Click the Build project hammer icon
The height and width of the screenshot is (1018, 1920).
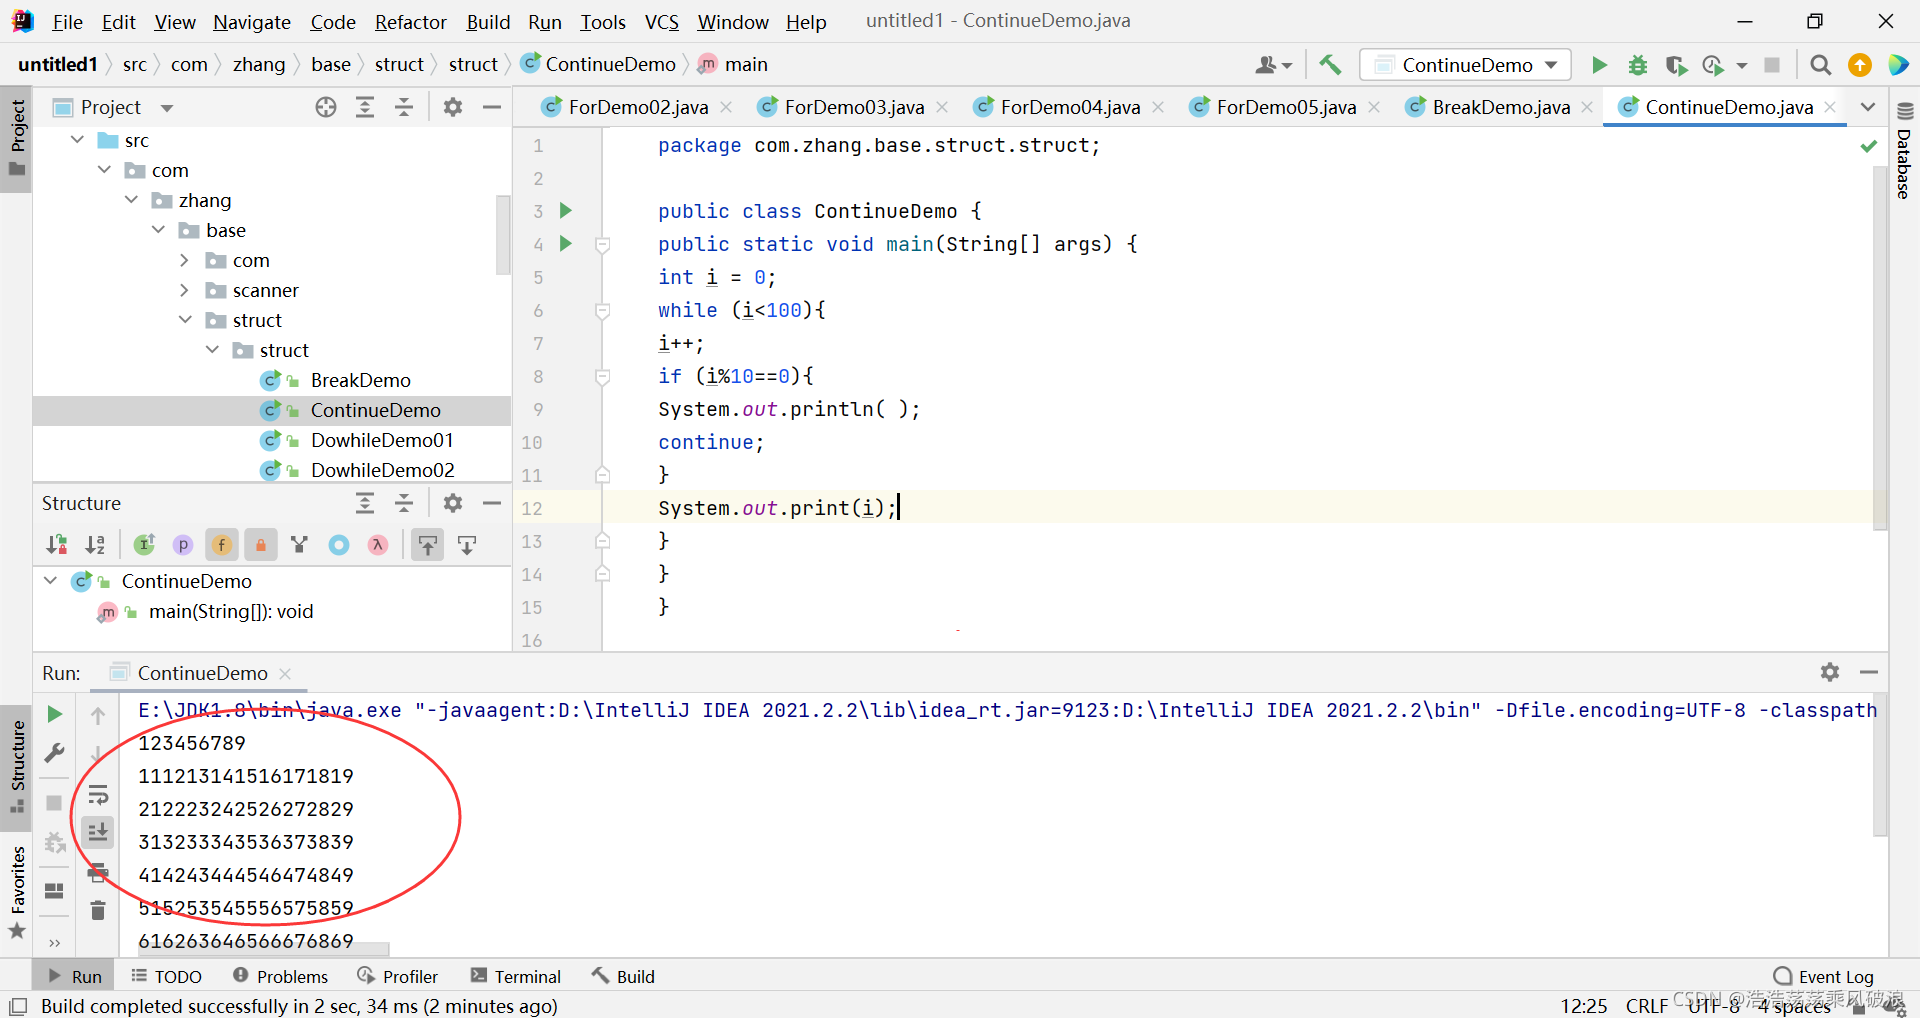pos(1330,65)
